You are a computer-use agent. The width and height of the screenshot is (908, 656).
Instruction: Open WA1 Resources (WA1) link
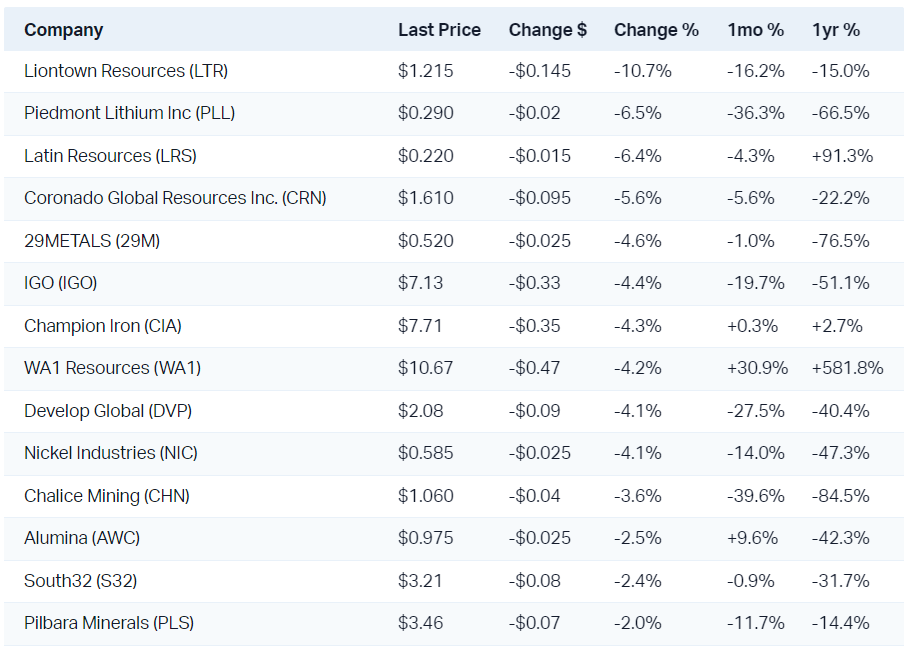point(112,368)
